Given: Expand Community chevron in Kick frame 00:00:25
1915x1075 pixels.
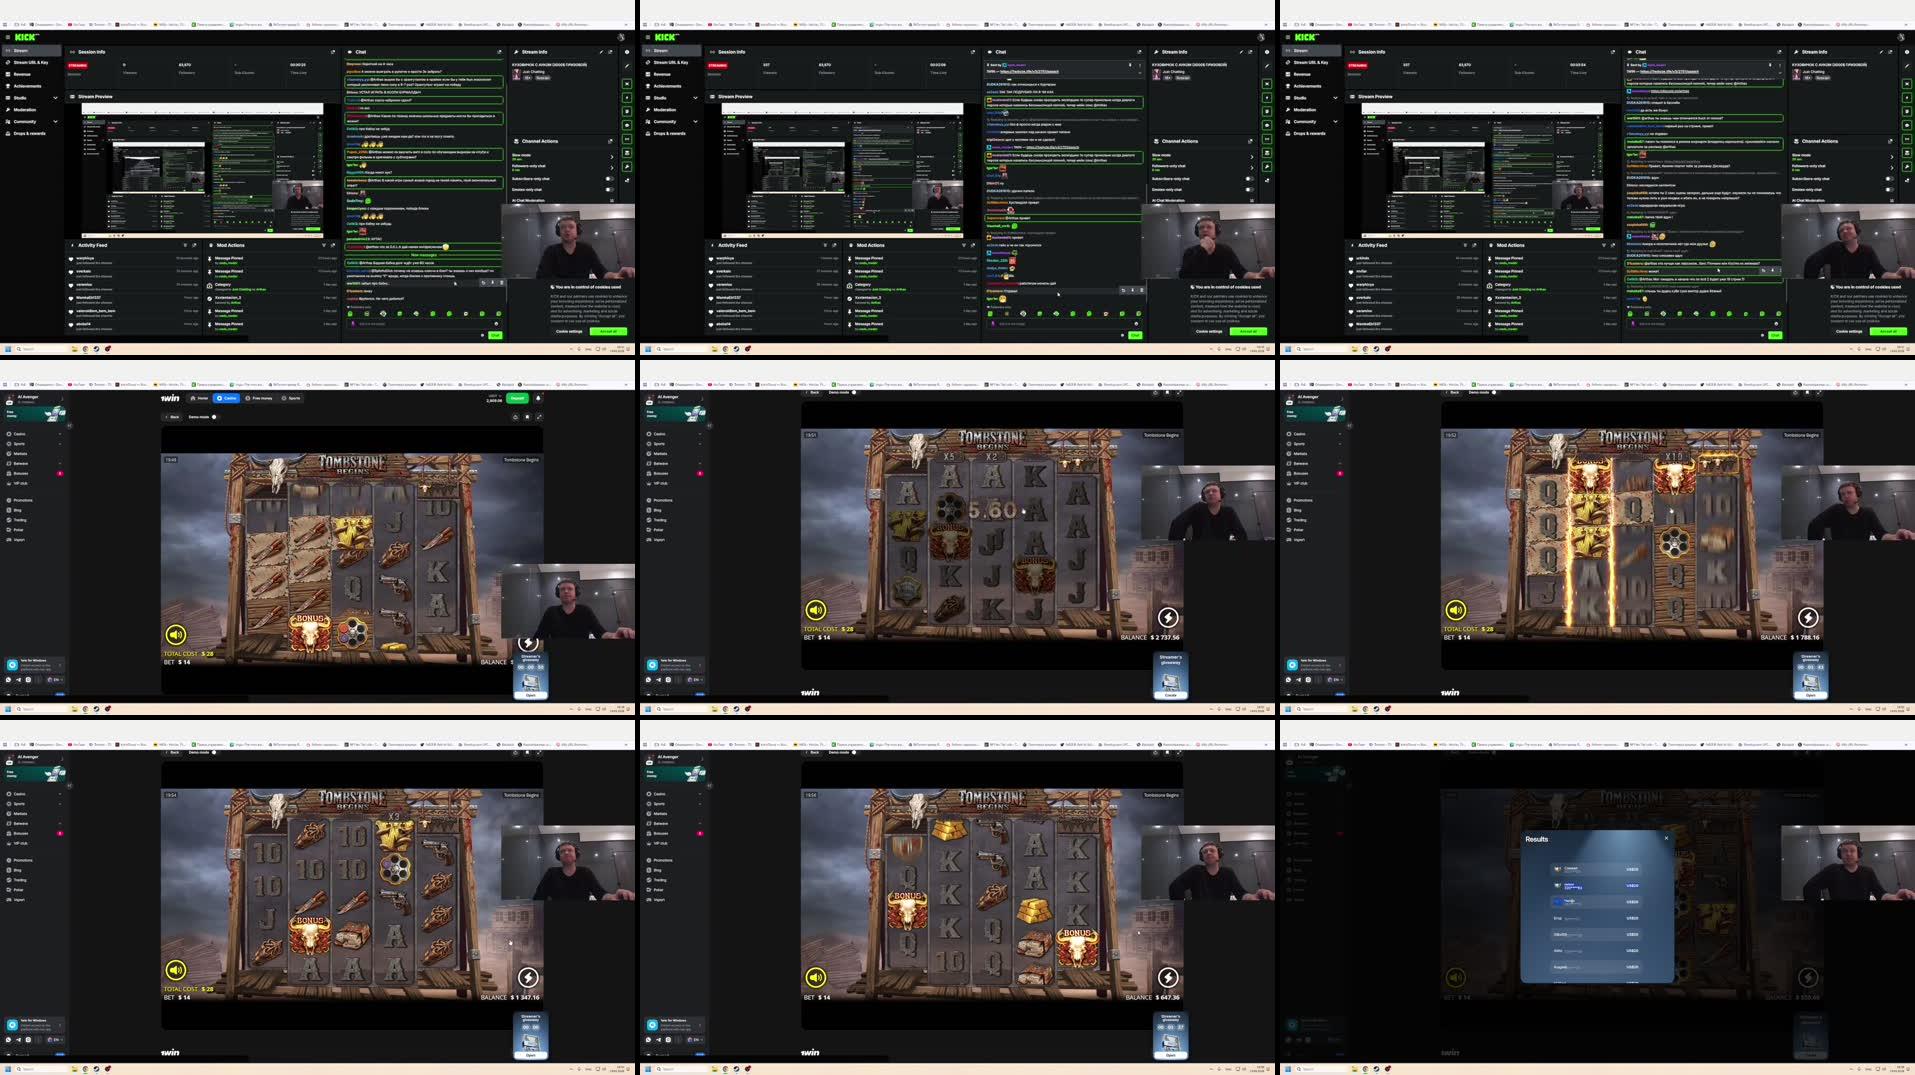Looking at the screenshot, I should [x=55, y=121].
